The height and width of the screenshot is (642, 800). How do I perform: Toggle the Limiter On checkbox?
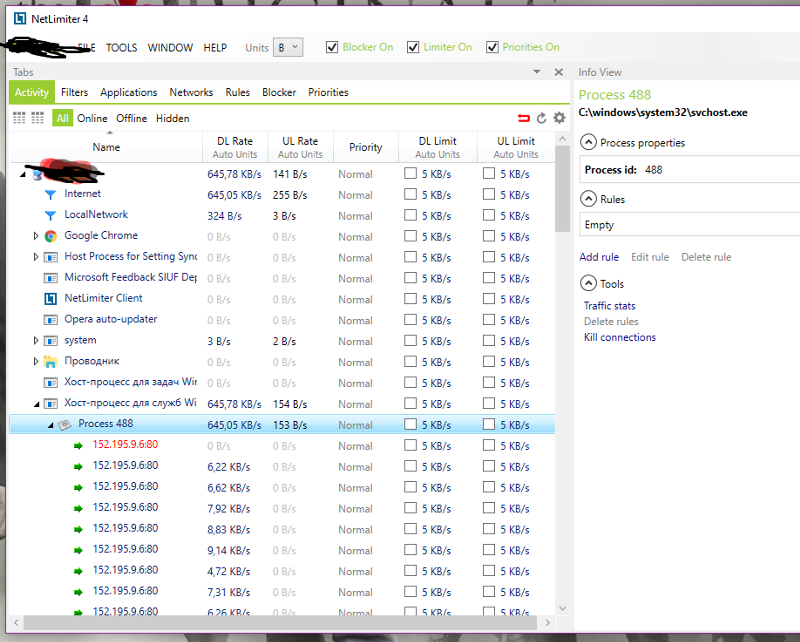click(413, 47)
